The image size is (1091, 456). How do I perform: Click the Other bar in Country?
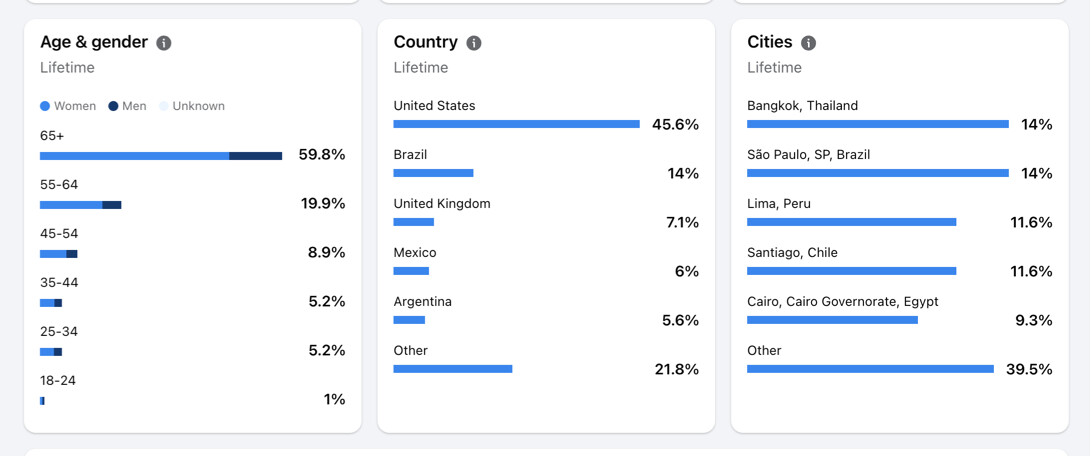(453, 369)
